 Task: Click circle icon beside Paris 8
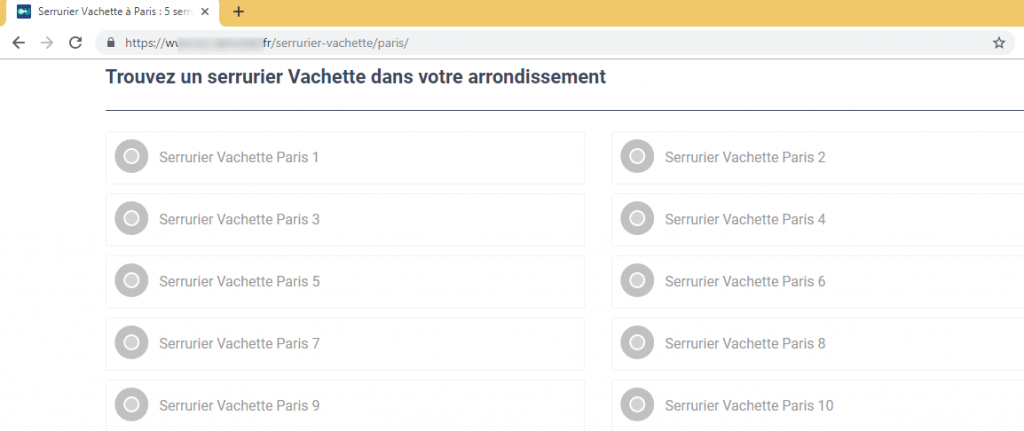pos(637,343)
